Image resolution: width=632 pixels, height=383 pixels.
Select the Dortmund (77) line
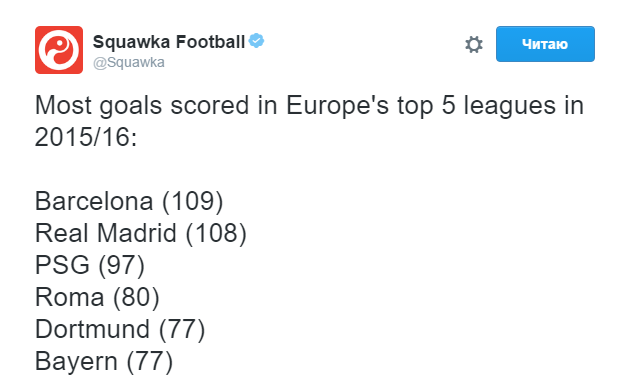pos(120,329)
